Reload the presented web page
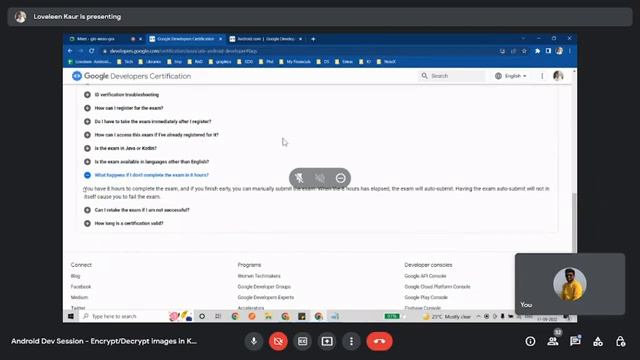The width and height of the screenshot is (640, 360). click(x=92, y=51)
